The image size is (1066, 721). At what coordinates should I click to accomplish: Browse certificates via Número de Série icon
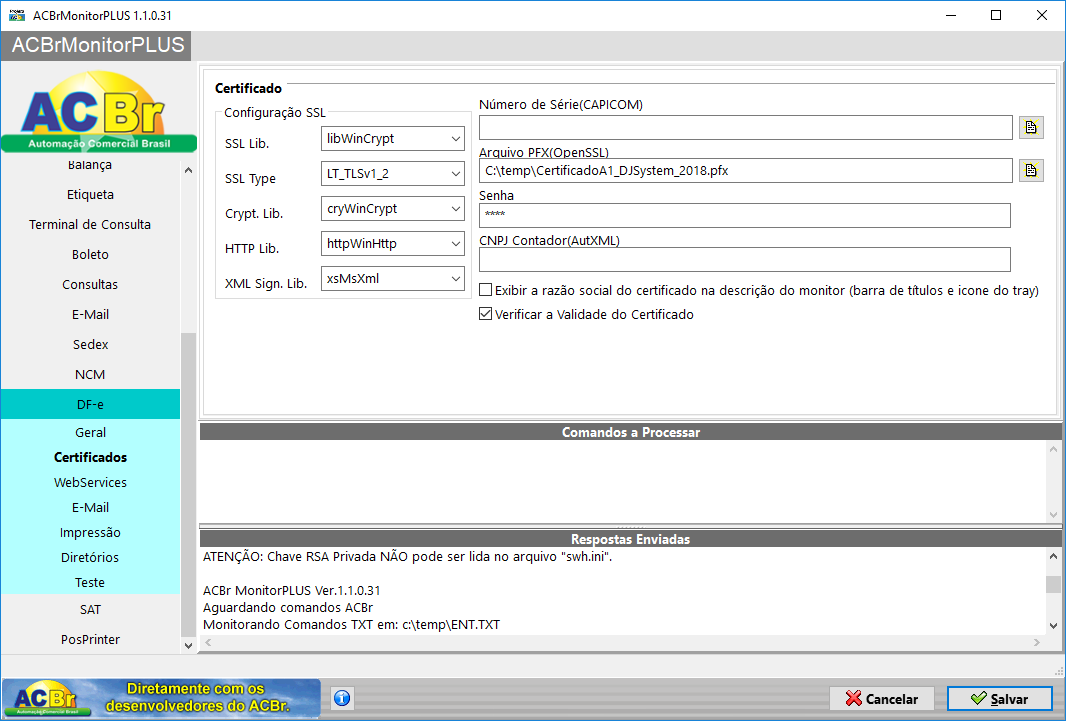[1031, 127]
